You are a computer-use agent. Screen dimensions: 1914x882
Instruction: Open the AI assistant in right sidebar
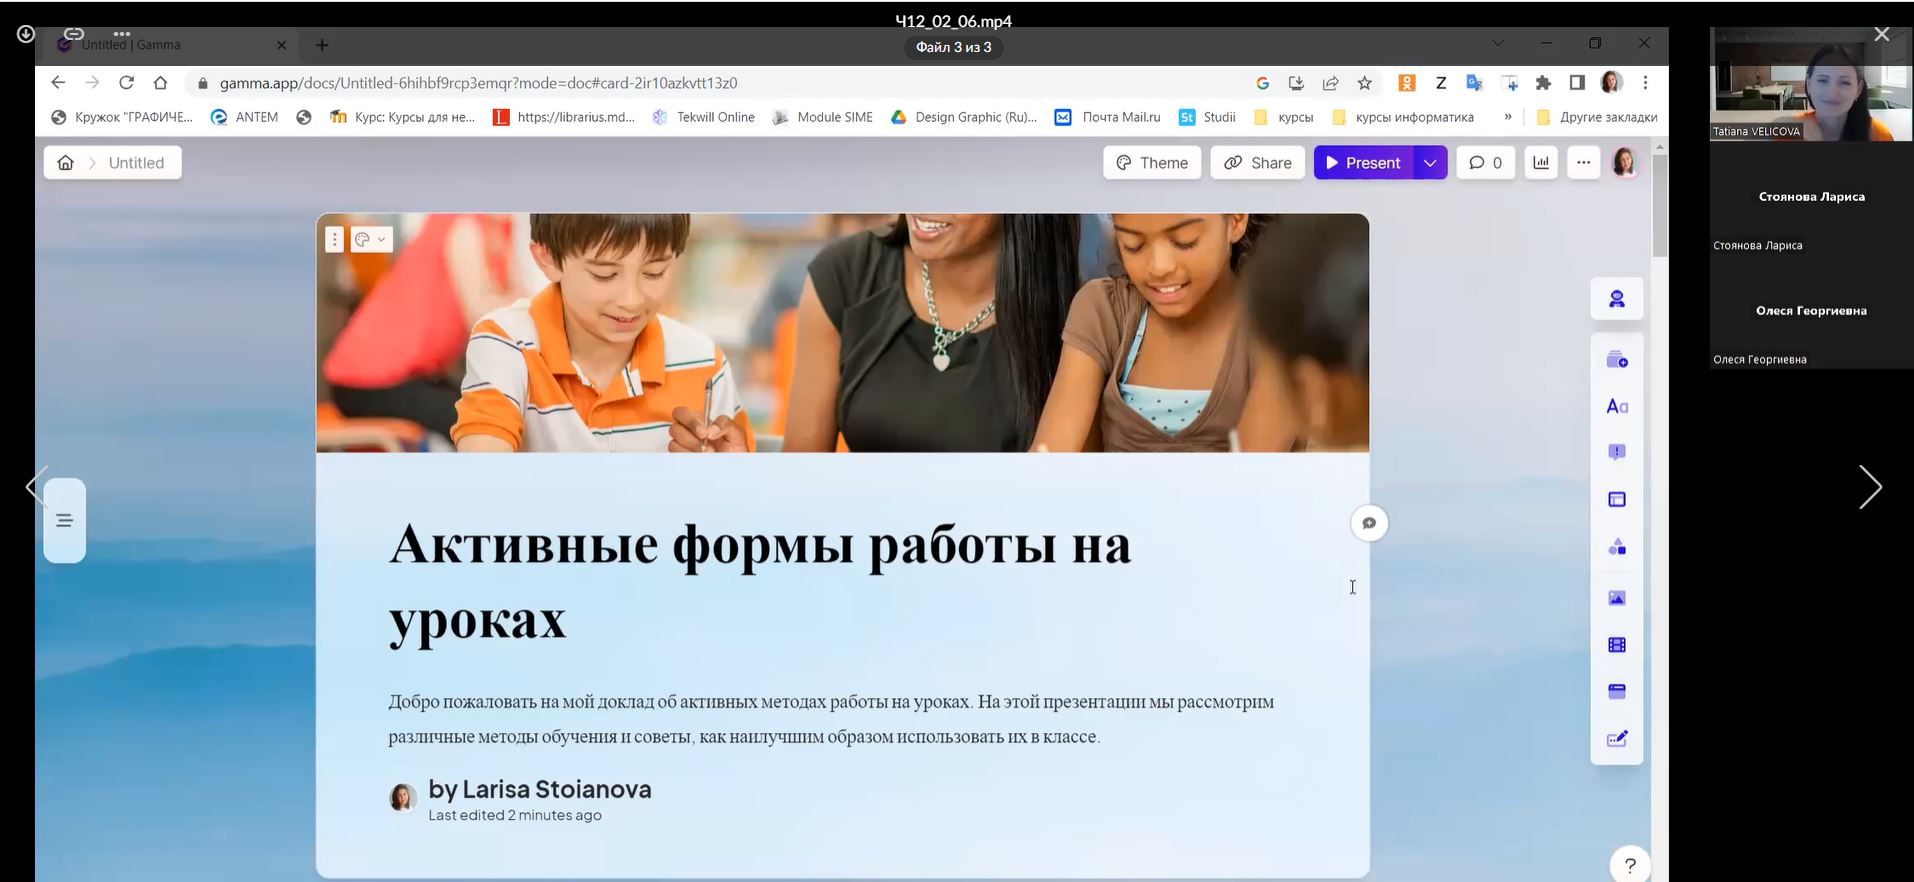(x=1616, y=299)
